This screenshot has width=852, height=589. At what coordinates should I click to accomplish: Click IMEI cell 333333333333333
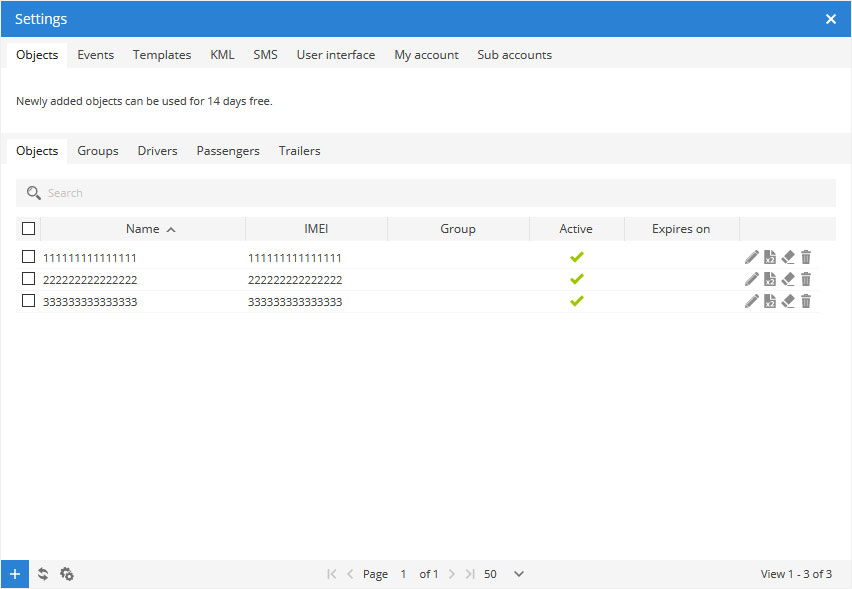click(x=295, y=302)
